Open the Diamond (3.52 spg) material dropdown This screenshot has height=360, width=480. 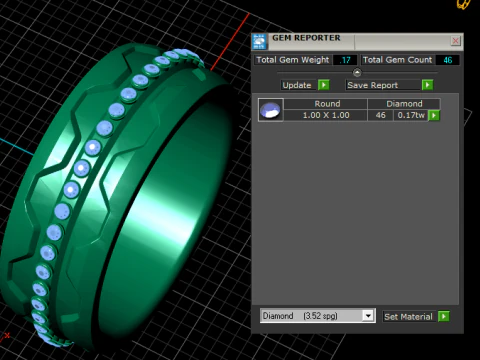pos(368,315)
